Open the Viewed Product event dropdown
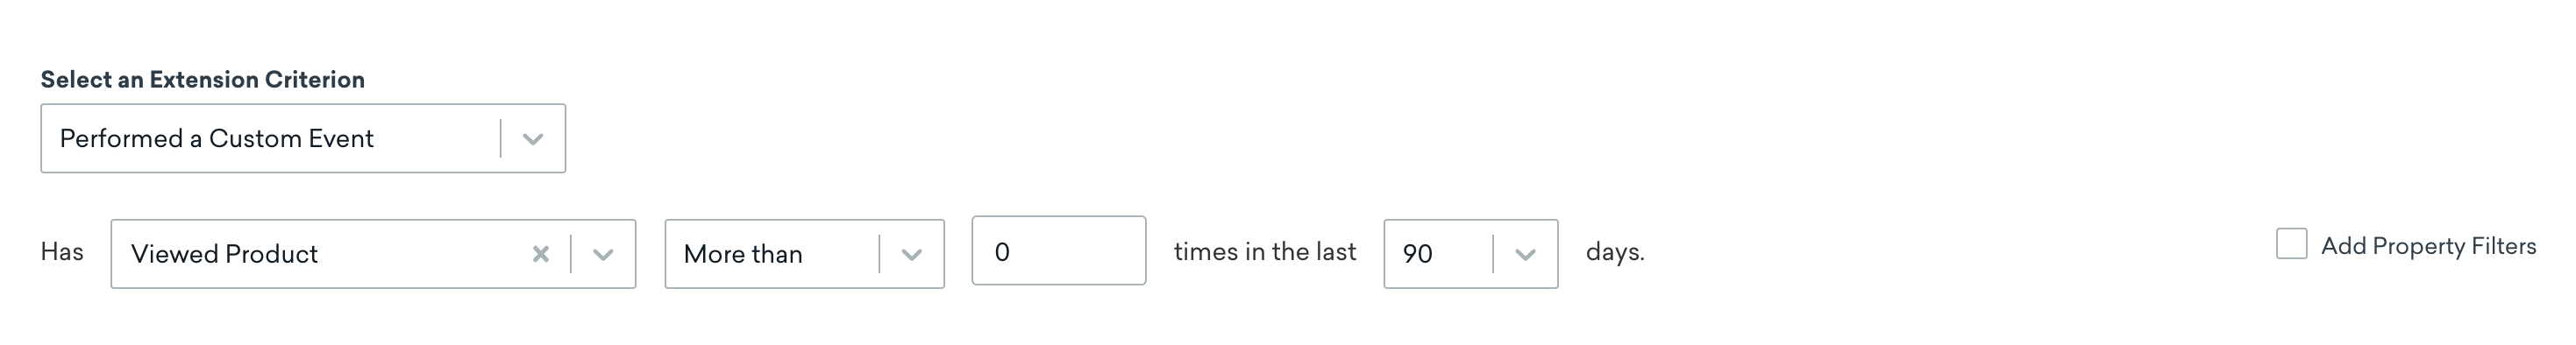2576x345 pixels. click(x=373, y=254)
